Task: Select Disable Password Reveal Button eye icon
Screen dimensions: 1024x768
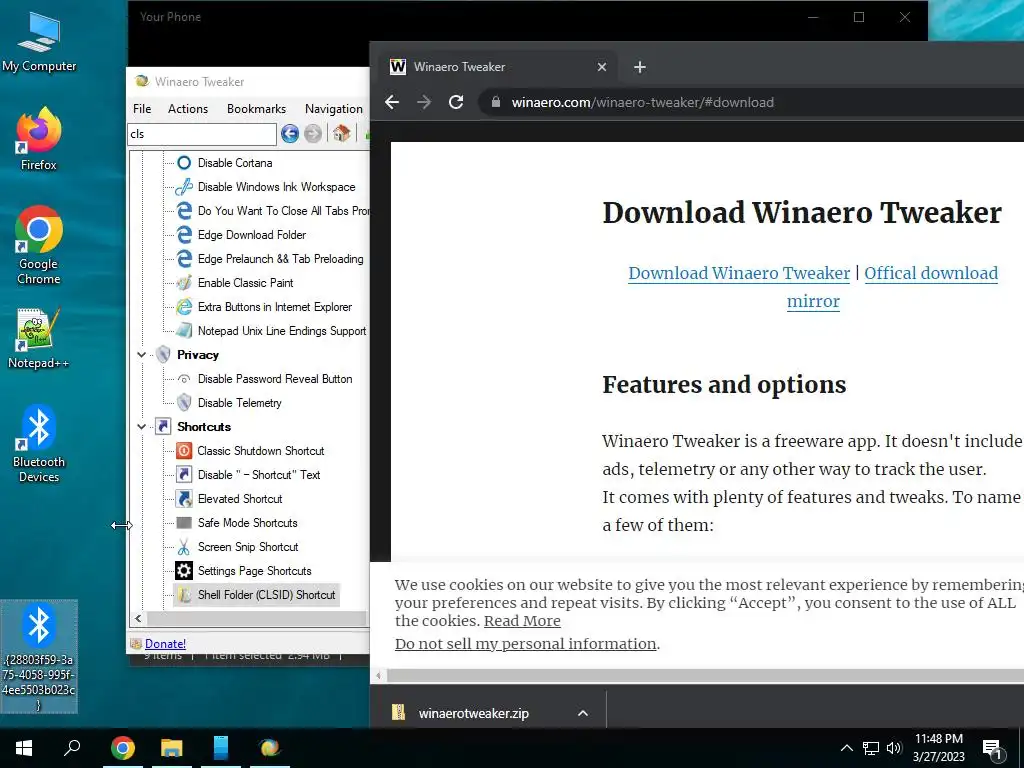Action: coord(184,379)
